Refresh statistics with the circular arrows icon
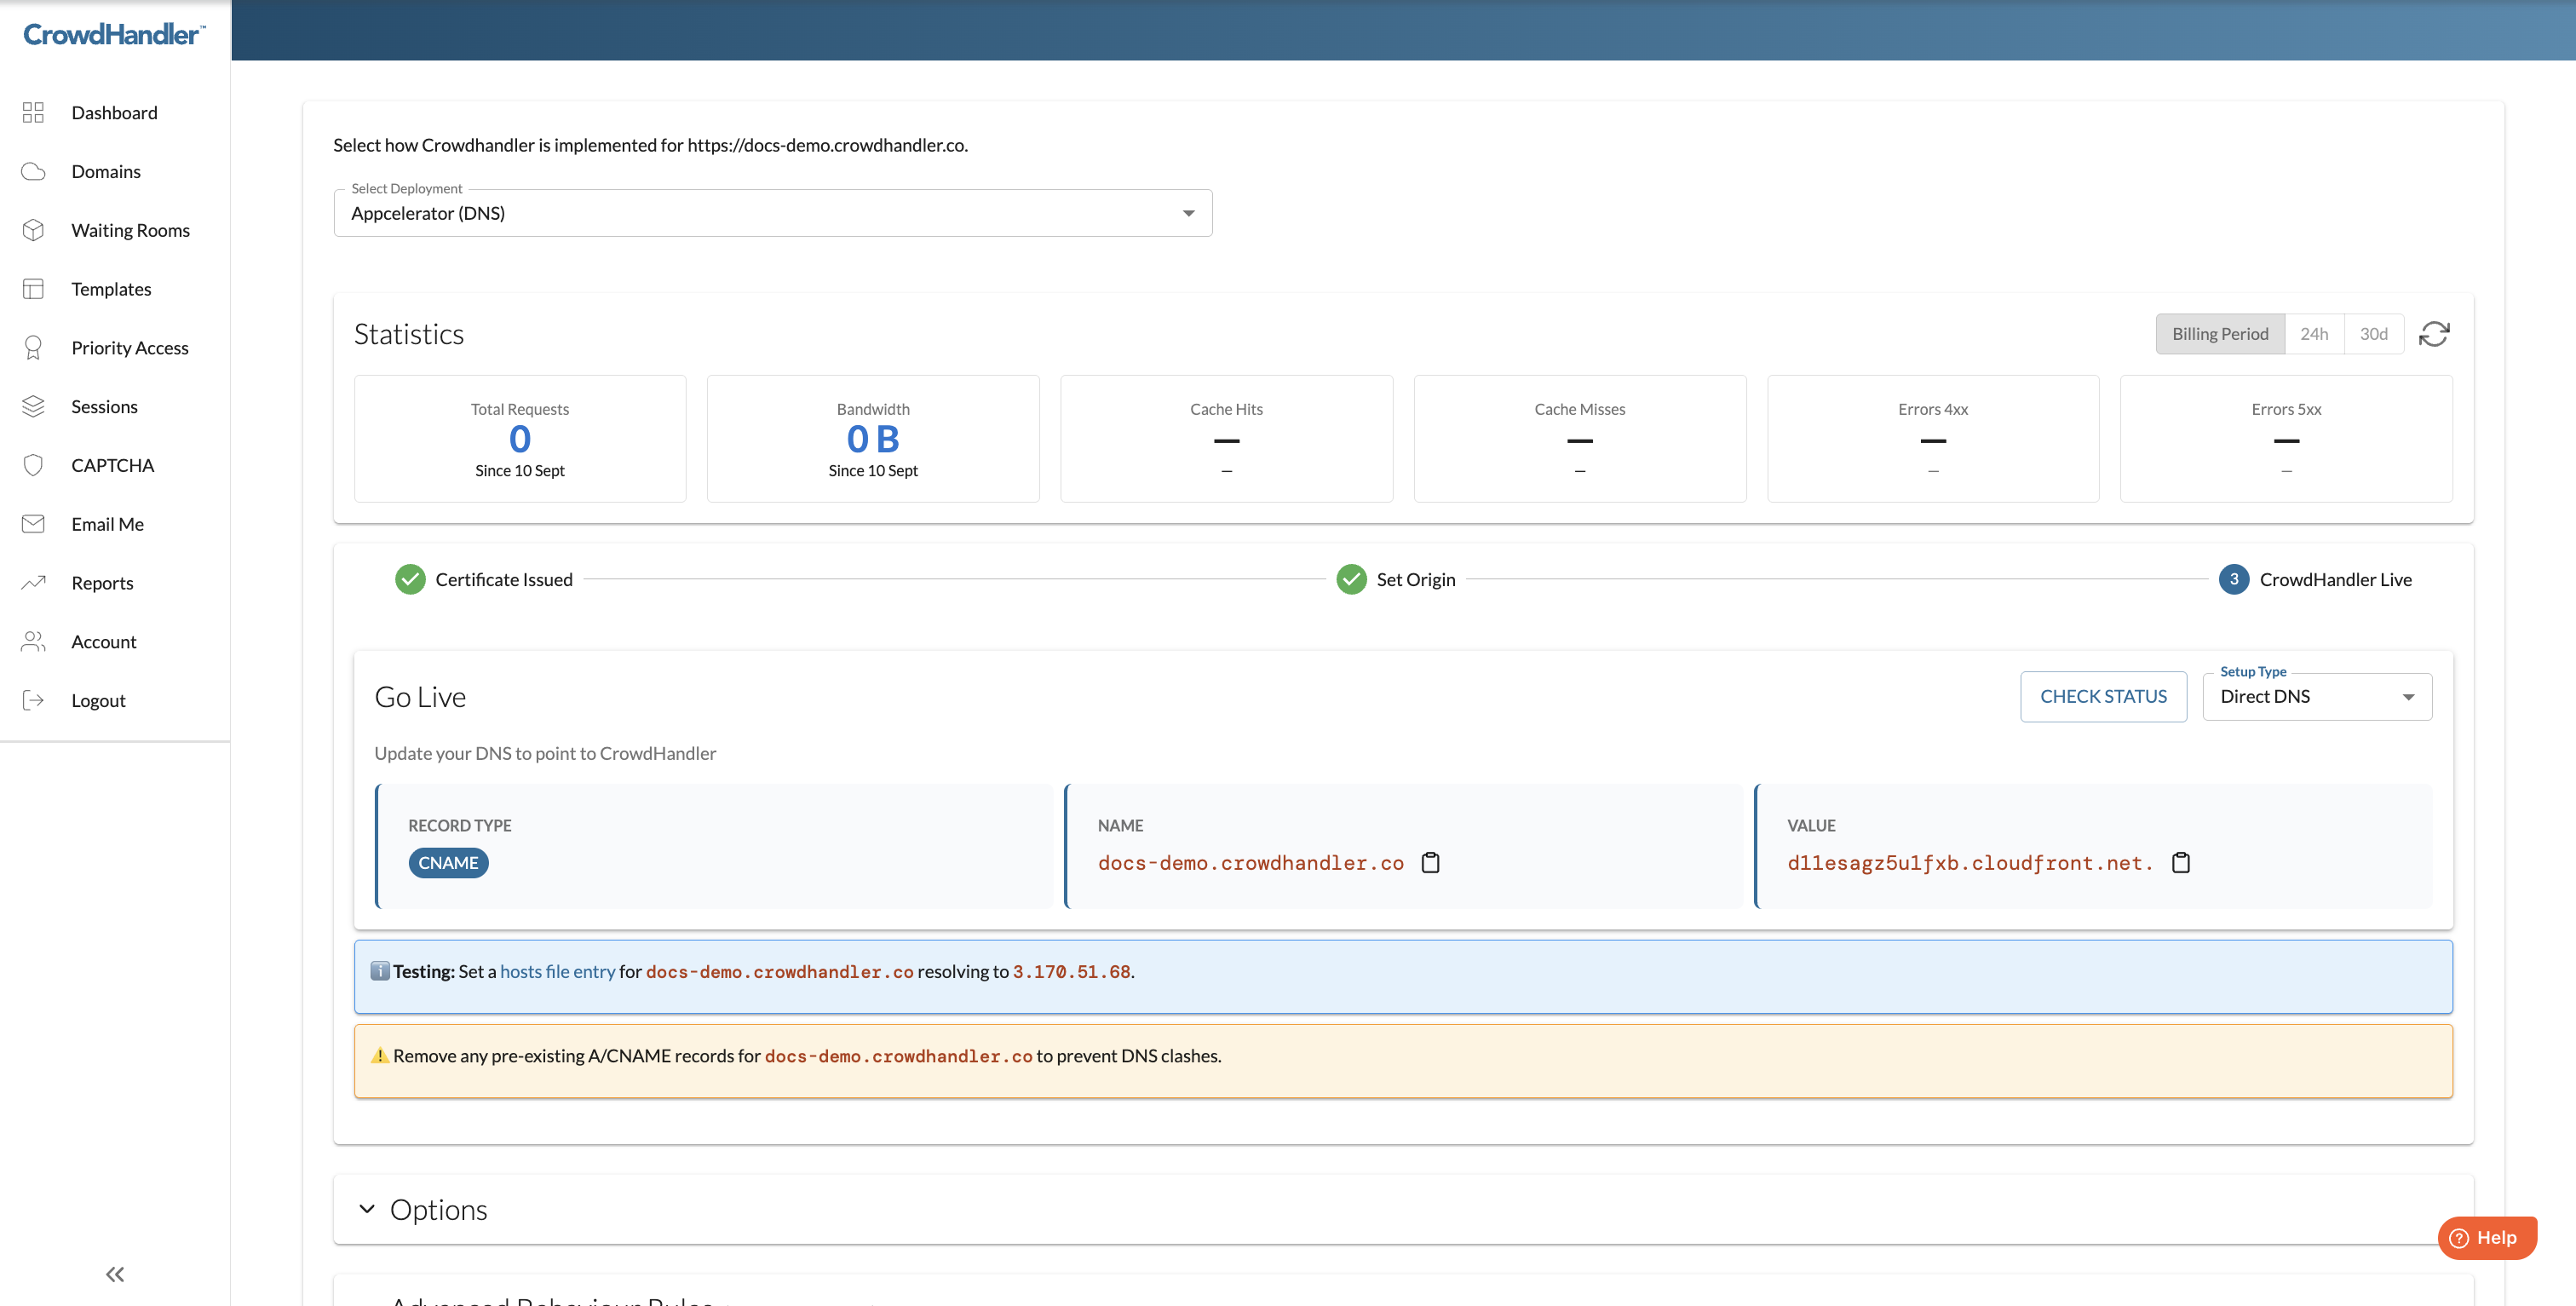Screen dimensions: 2576x1306 coord(2434,334)
